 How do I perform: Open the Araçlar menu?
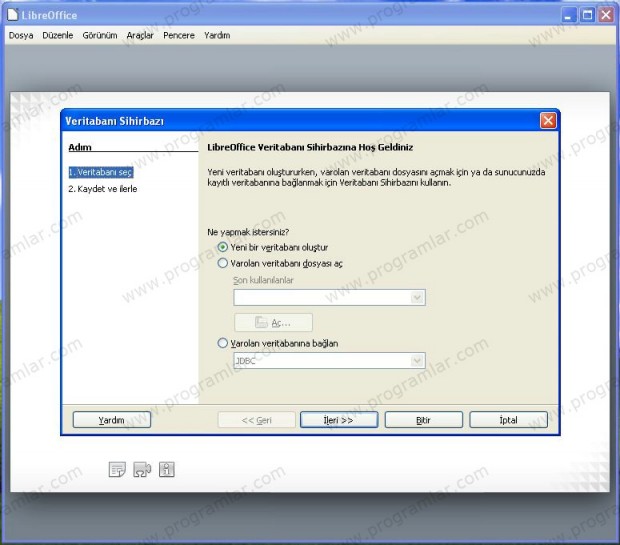(x=140, y=35)
